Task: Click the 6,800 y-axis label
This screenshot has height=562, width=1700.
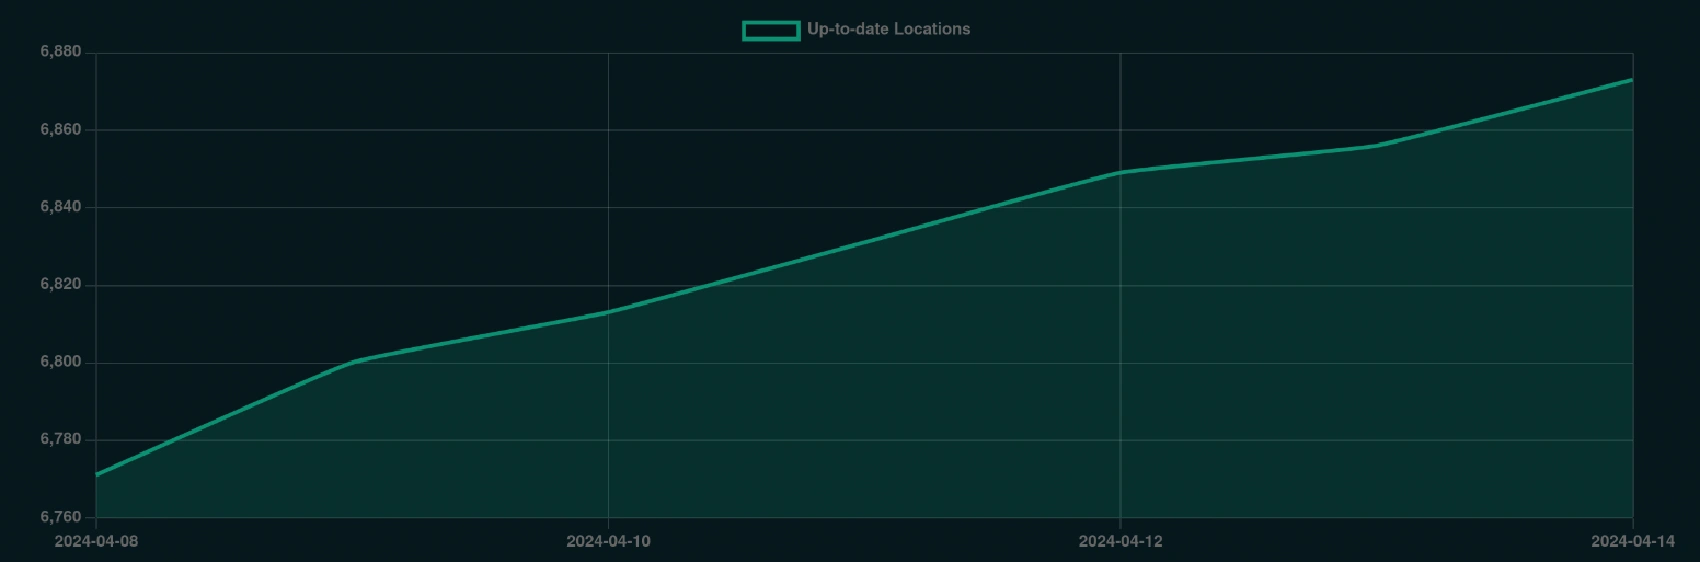Action: [61, 362]
